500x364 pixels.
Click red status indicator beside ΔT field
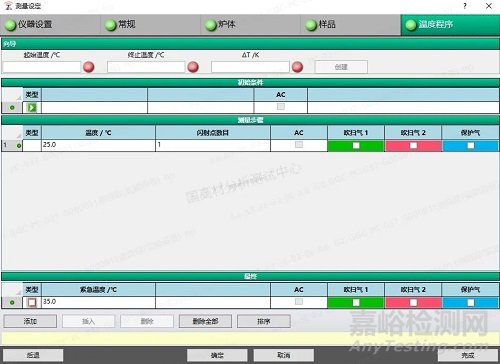point(297,67)
